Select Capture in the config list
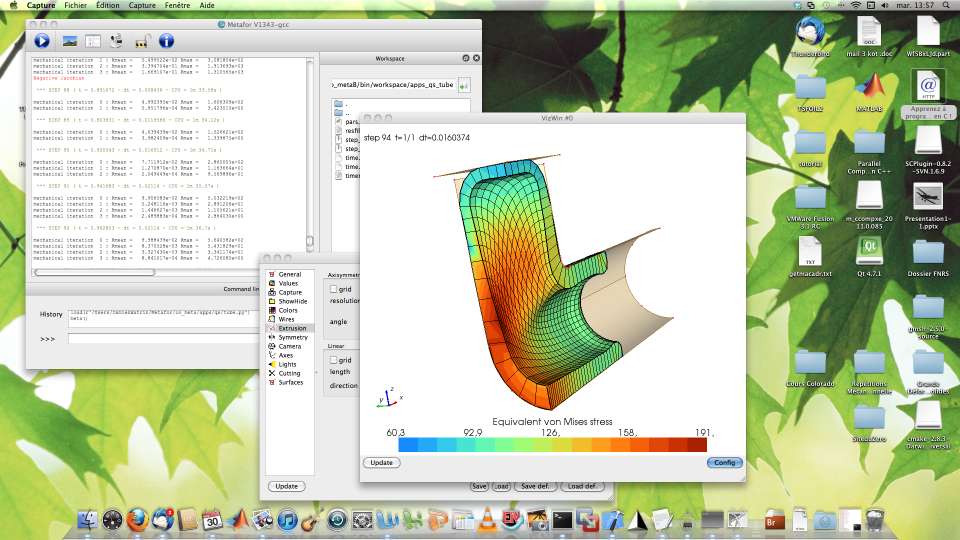Screen dimensions: 960x540 290,293
